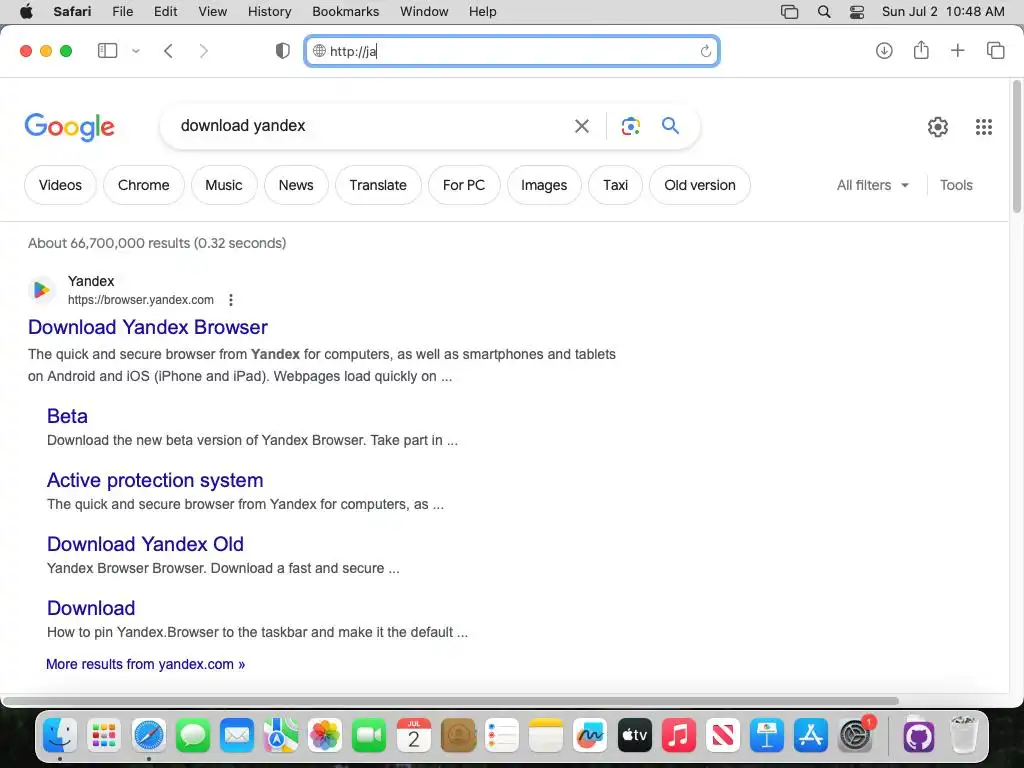Open Launchpad from the Dock
1024x768 pixels.
104,735
